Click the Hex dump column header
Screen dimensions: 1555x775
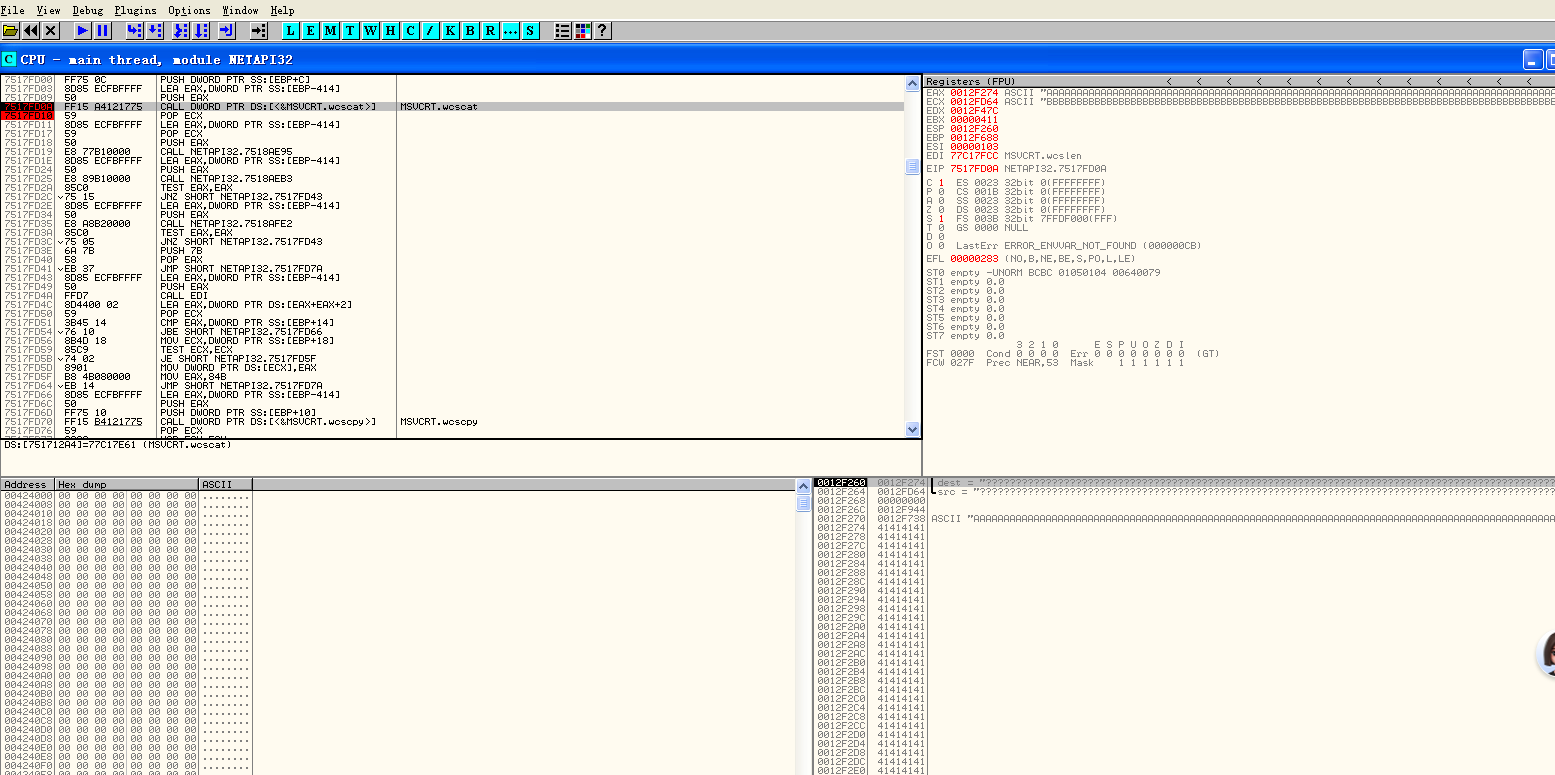point(126,484)
